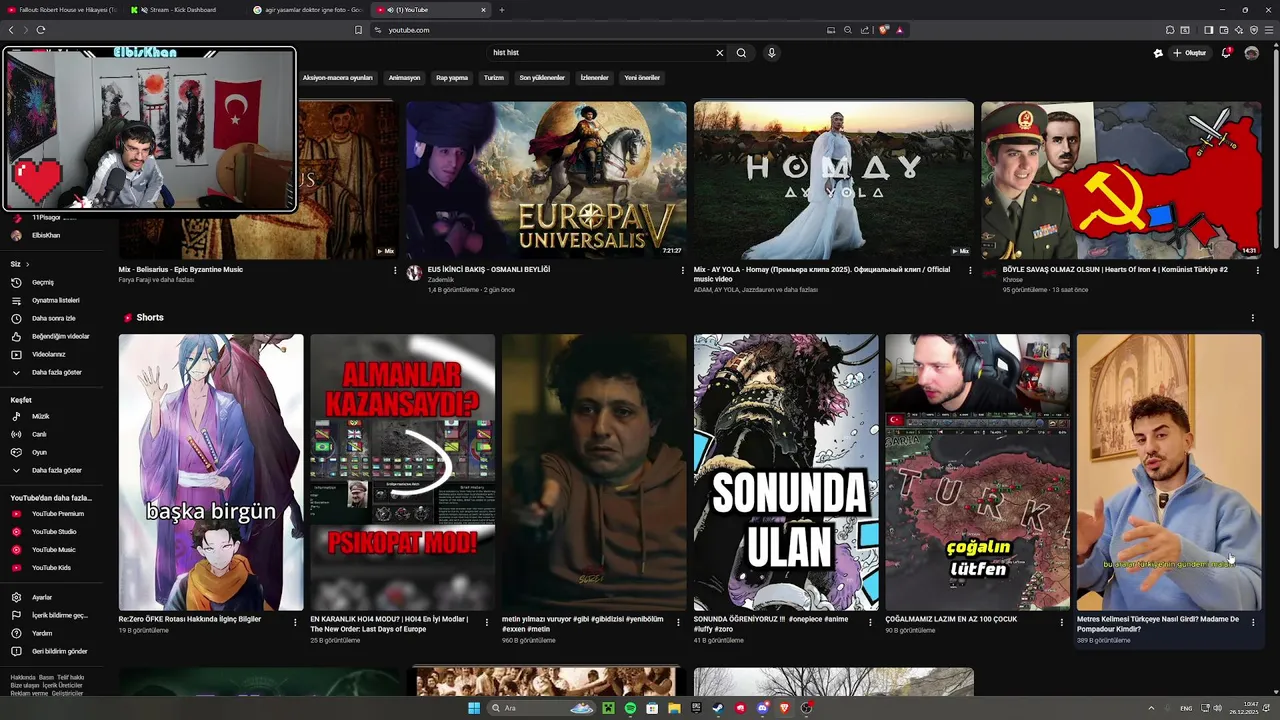Play the Europa Universalis V video thumbnail
The image size is (1280, 720).
pos(546,180)
